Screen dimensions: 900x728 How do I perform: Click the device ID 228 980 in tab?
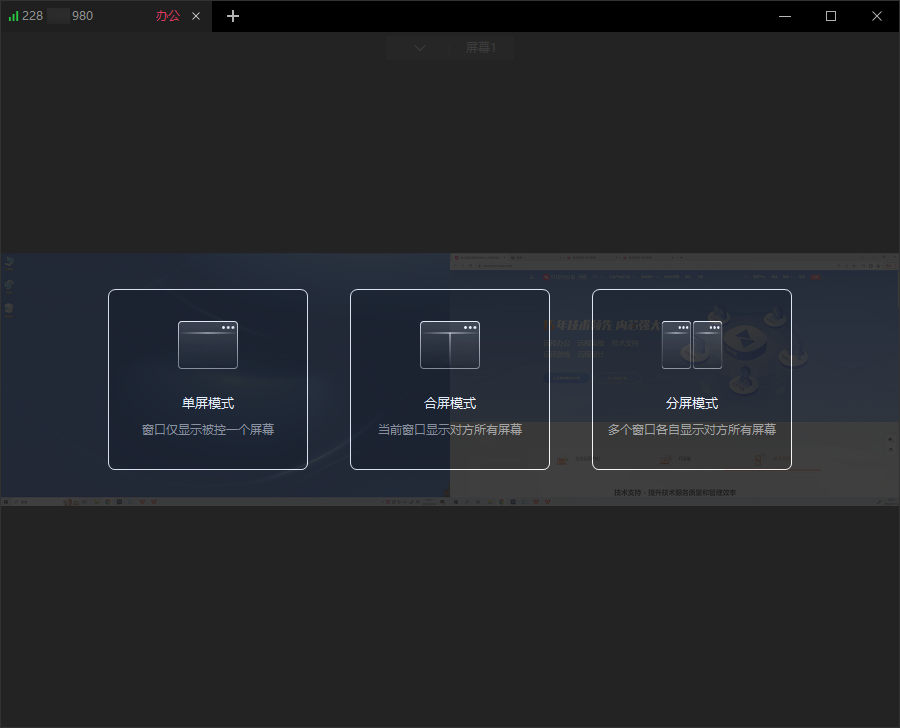click(x=57, y=16)
